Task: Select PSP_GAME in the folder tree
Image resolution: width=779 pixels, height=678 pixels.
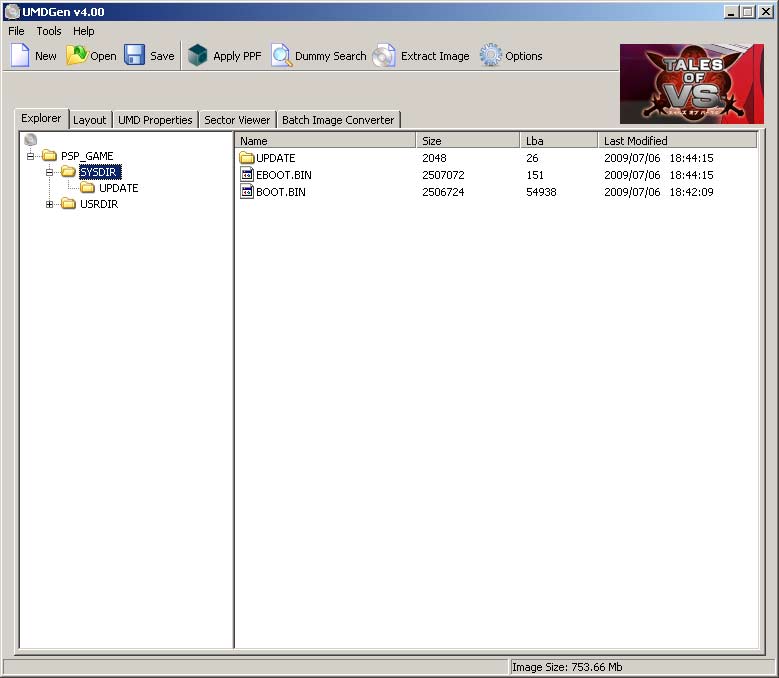Action: coord(87,156)
